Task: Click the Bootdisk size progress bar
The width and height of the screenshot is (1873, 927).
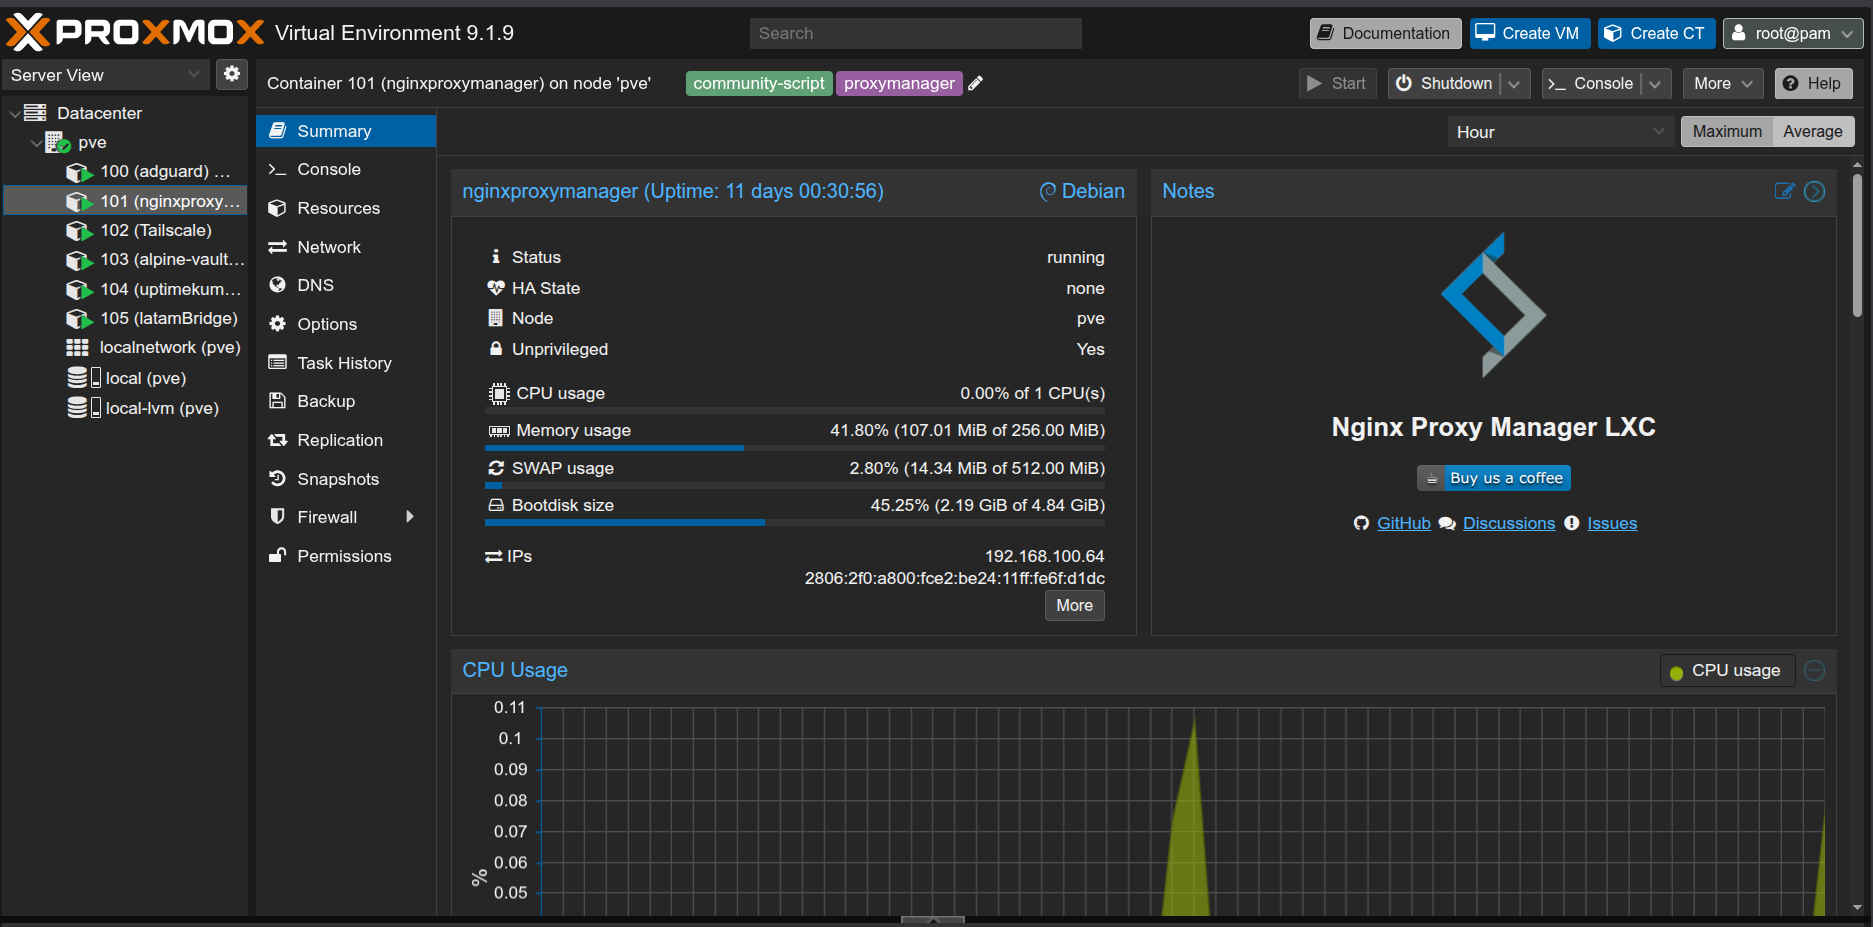Action: click(x=795, y=522)
